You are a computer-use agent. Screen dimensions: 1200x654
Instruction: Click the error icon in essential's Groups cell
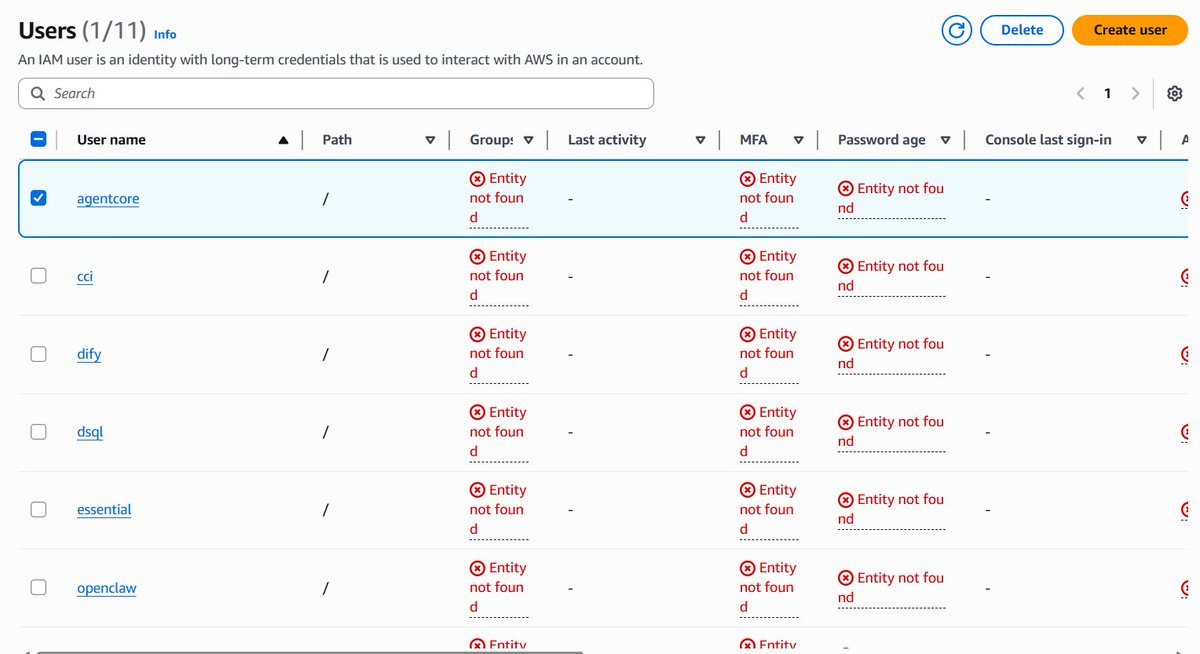(478, 490)
